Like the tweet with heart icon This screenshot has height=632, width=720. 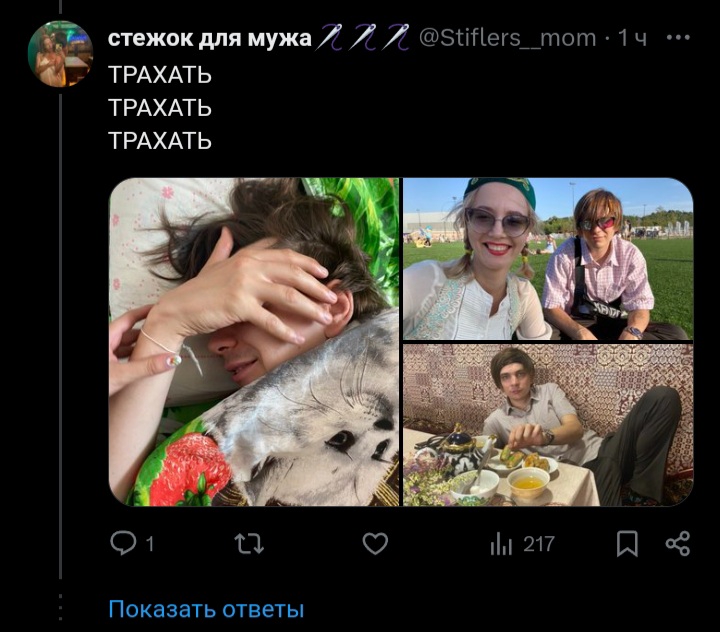(x=375, y=544)
